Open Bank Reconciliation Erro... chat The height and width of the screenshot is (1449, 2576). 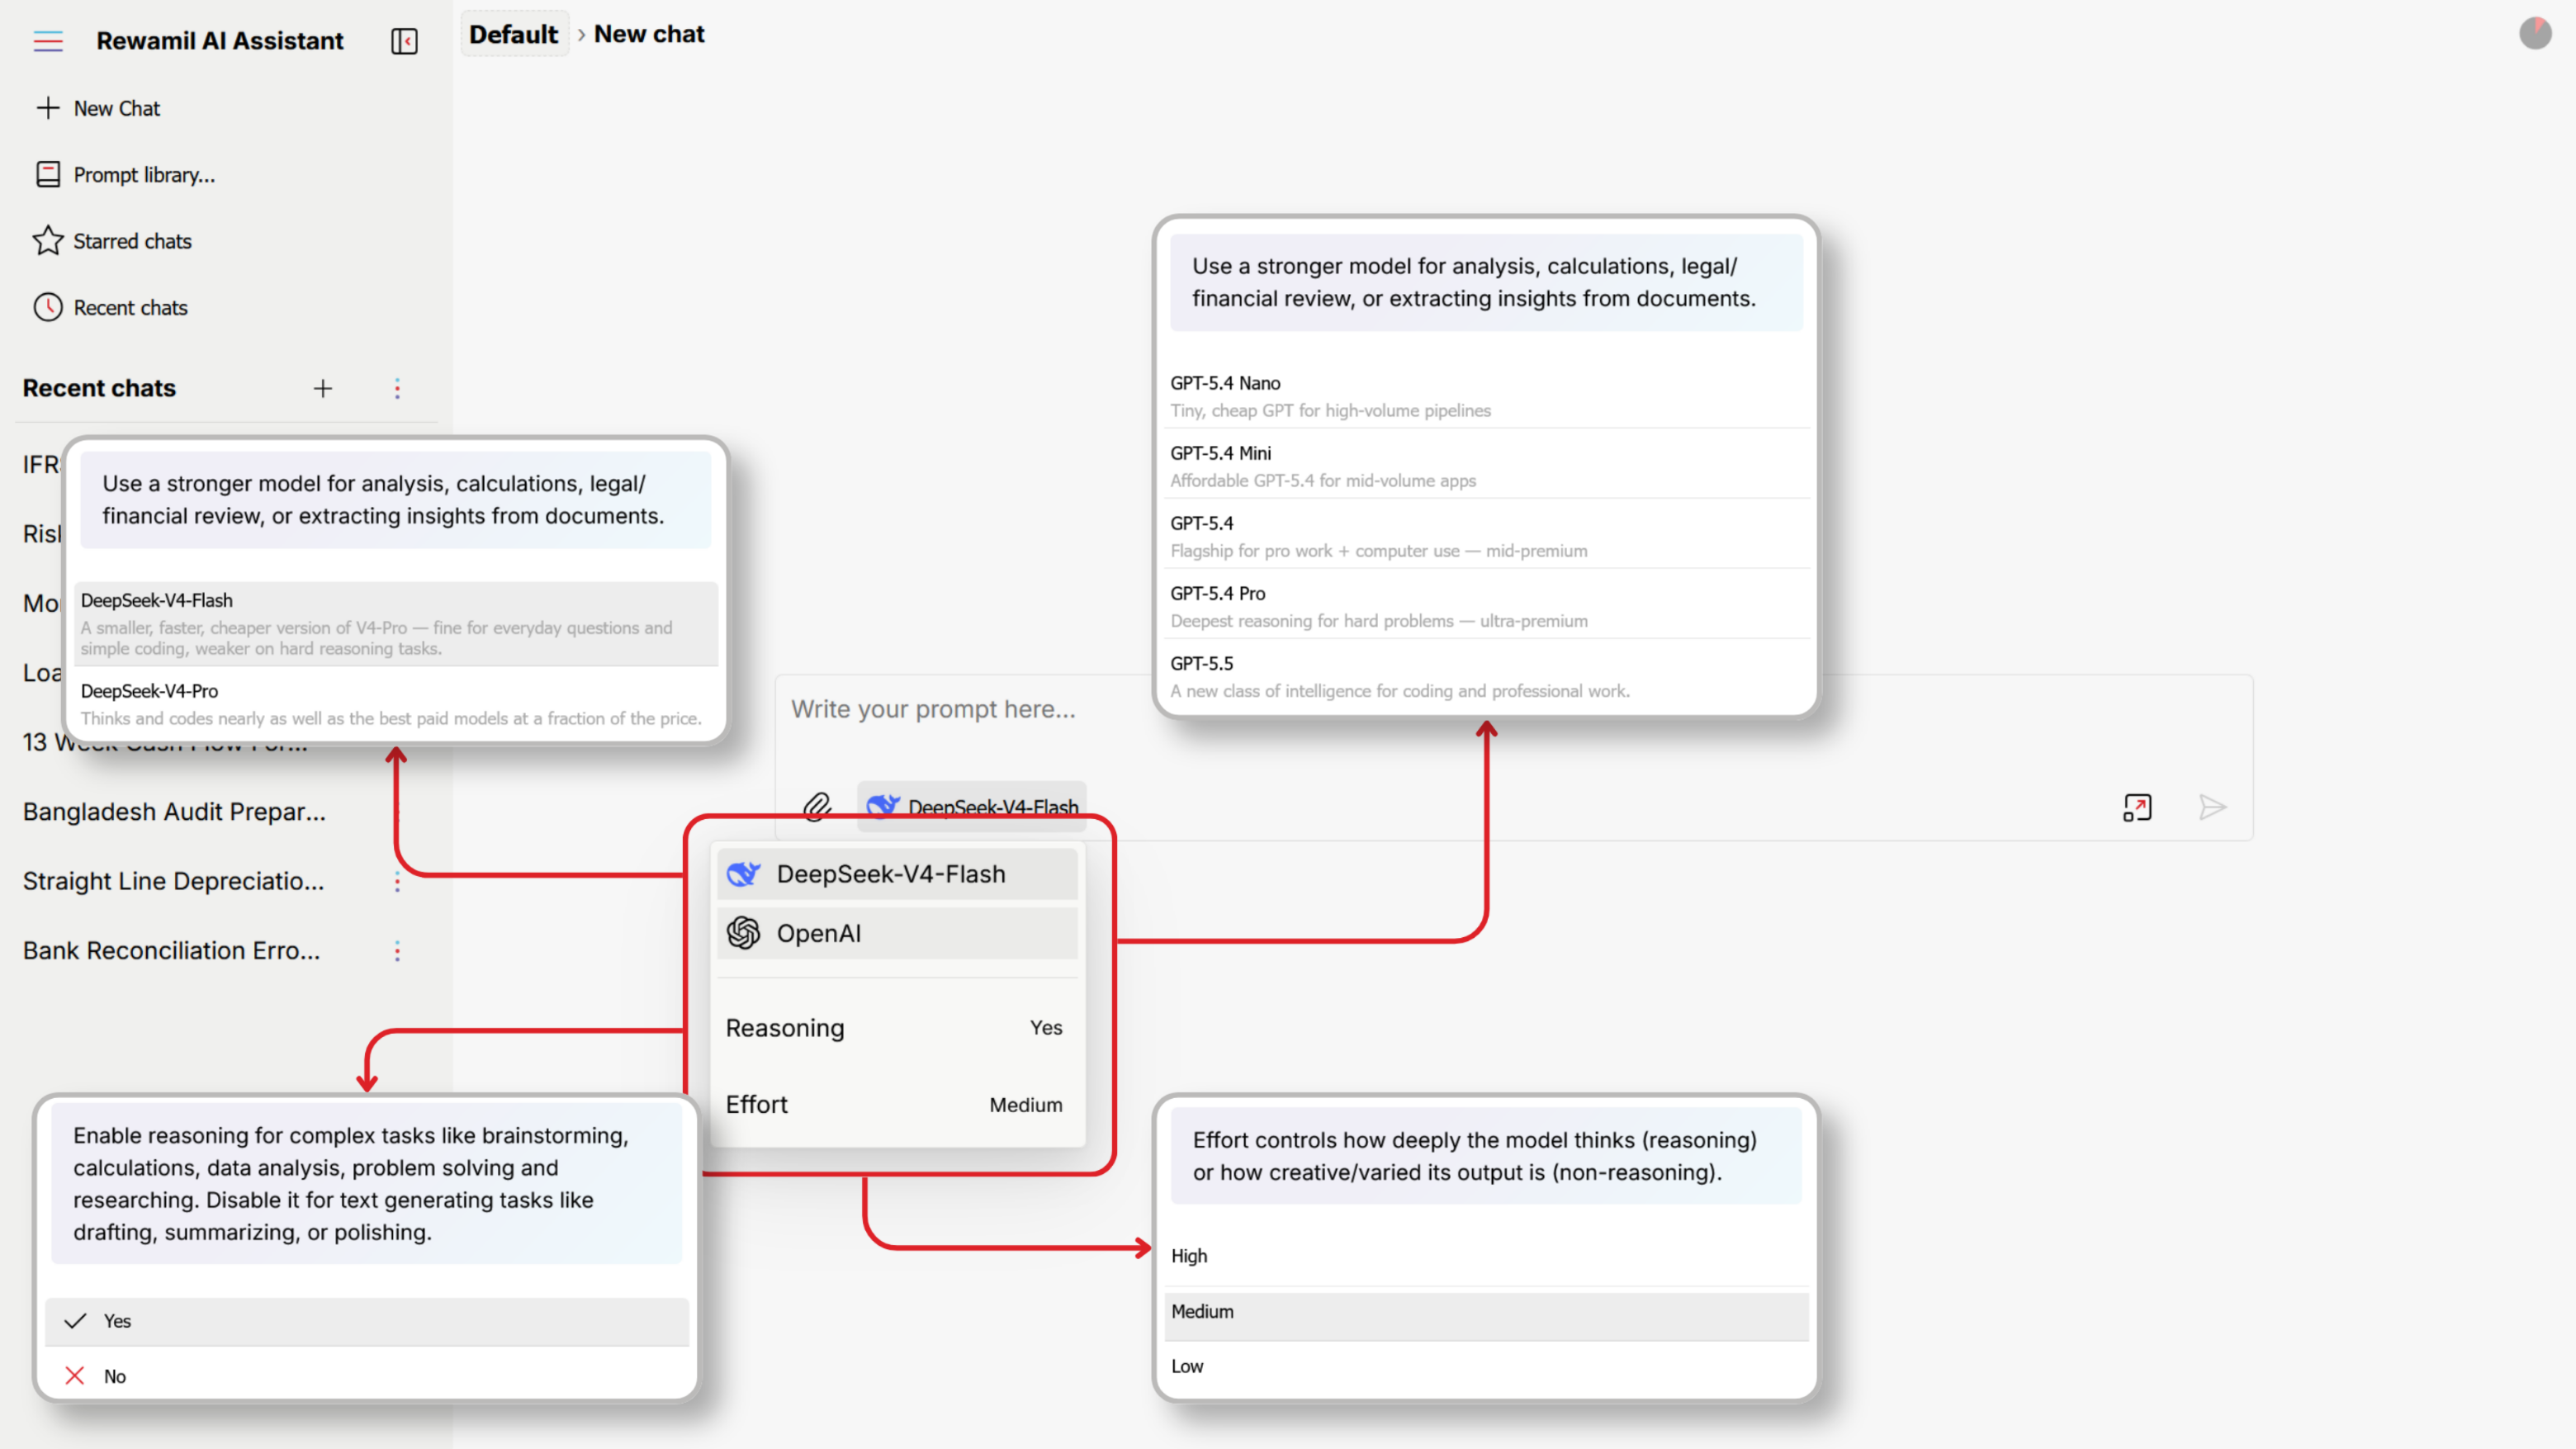(171, 951)
